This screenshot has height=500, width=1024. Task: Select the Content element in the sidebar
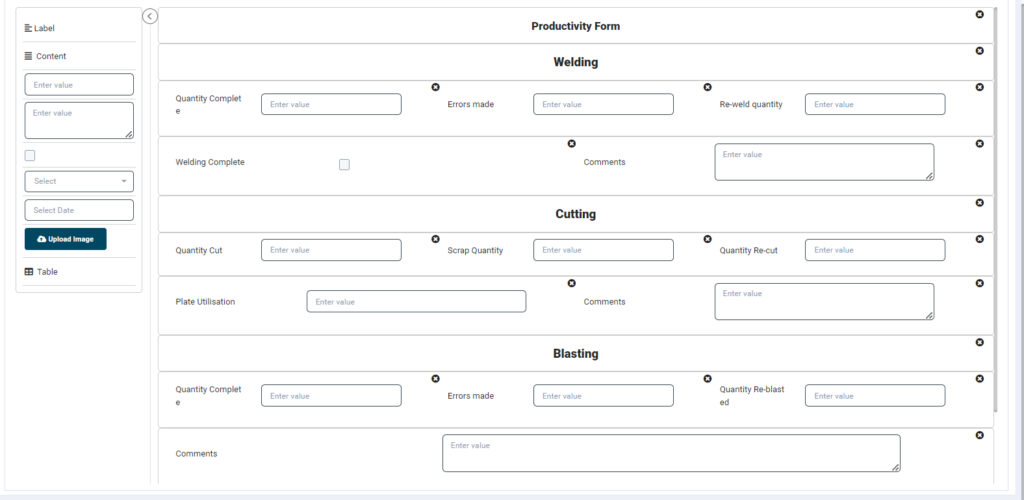45,56
